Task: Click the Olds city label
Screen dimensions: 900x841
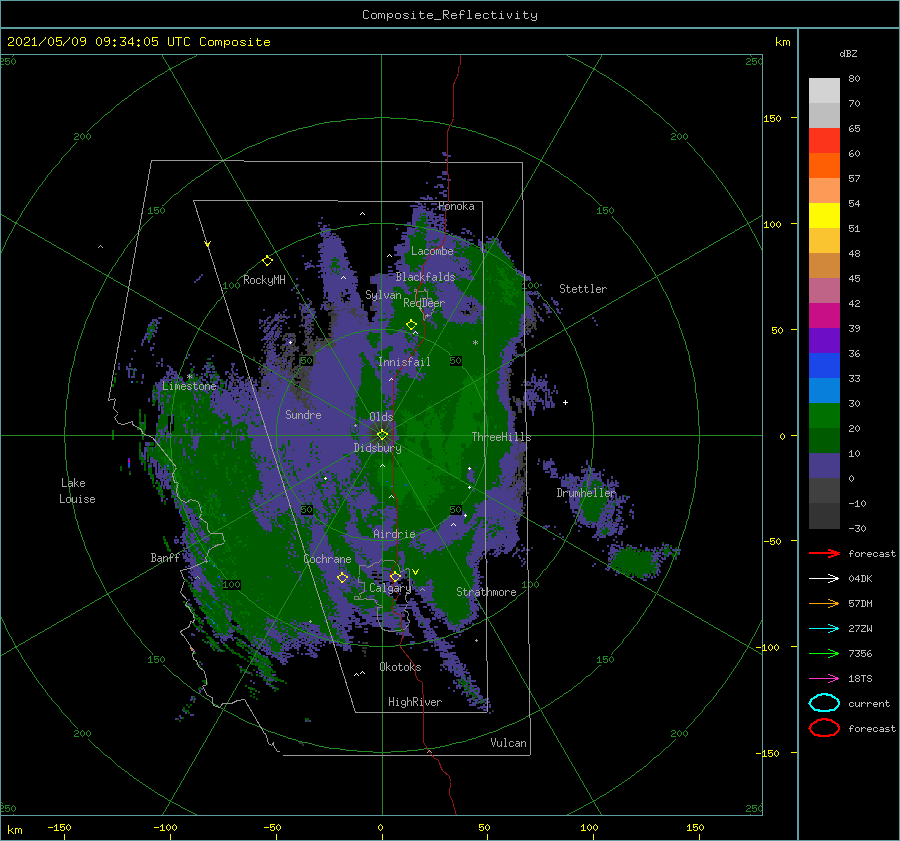Action: 381,417
